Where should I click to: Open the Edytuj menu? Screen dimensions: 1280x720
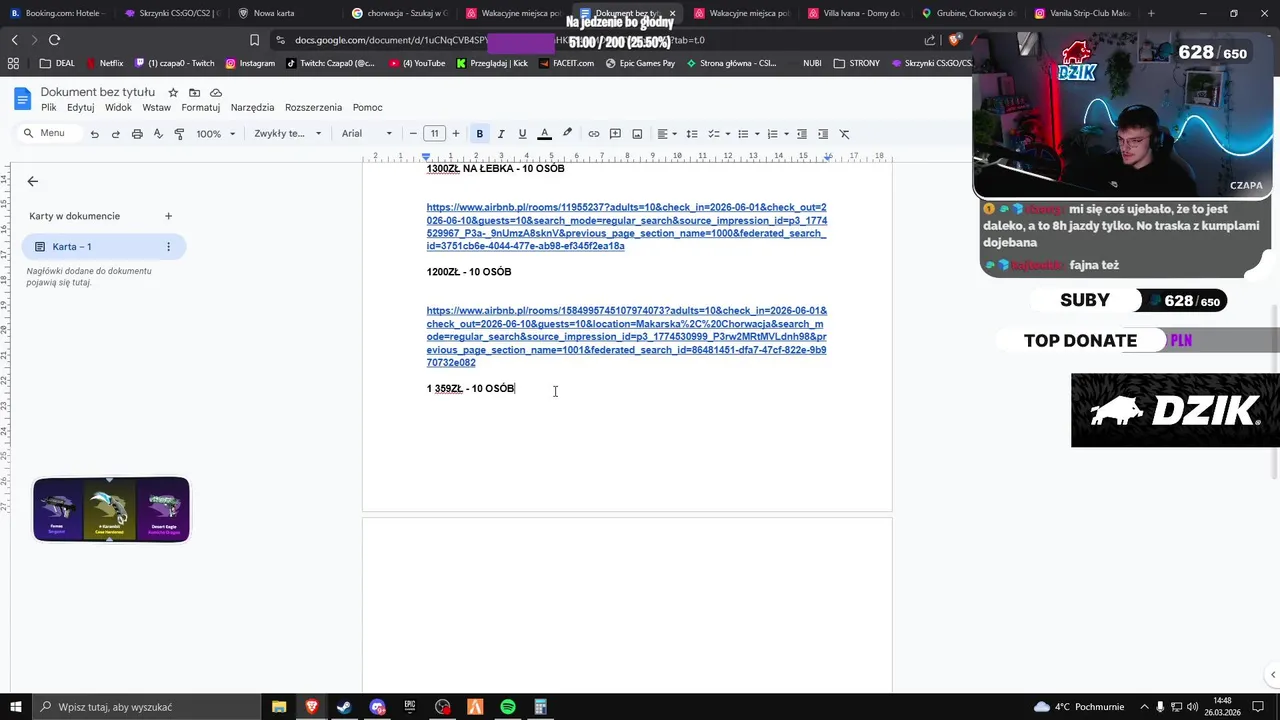click(x=80, y=108)
